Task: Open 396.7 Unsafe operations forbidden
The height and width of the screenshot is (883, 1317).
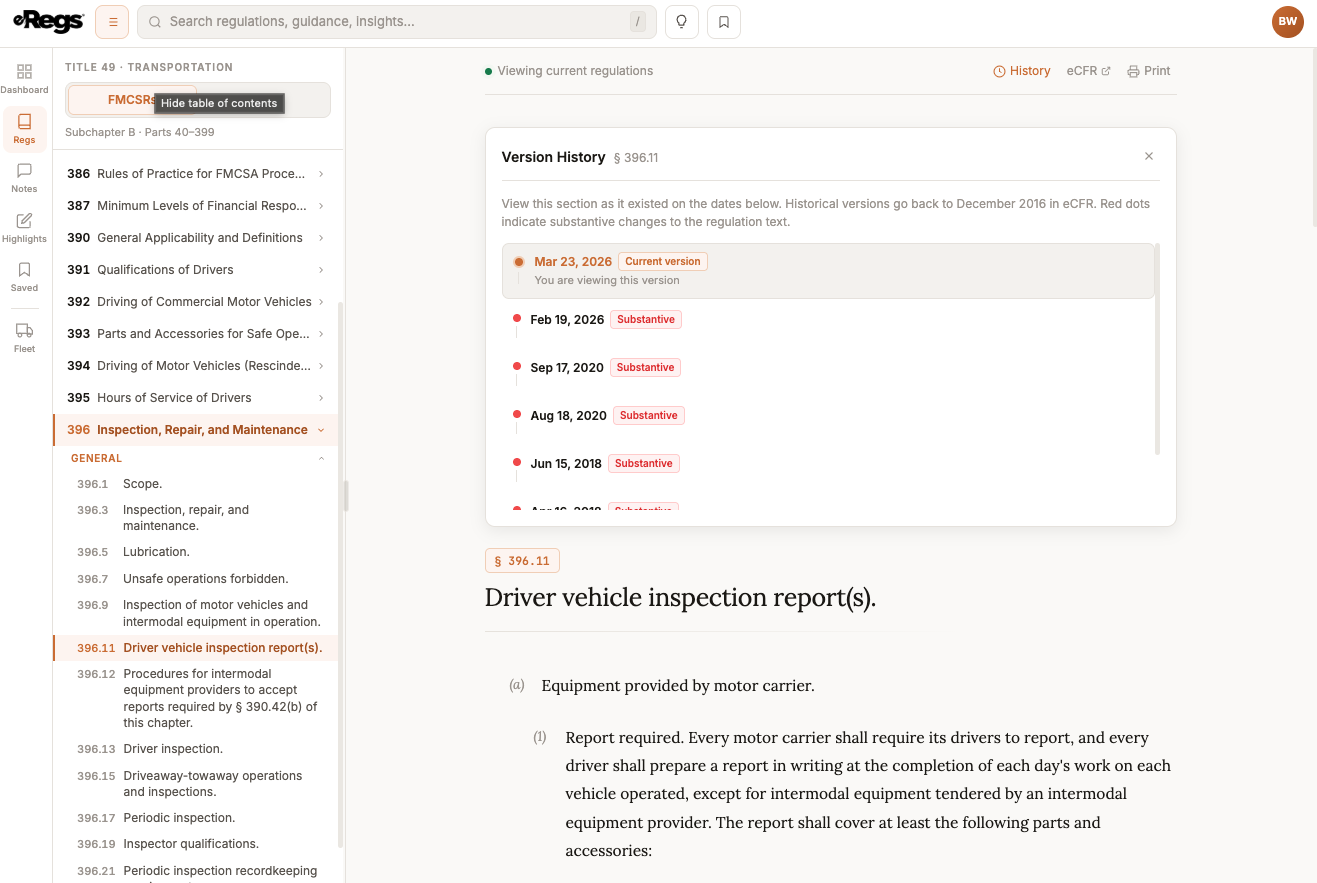Action: 196,579
